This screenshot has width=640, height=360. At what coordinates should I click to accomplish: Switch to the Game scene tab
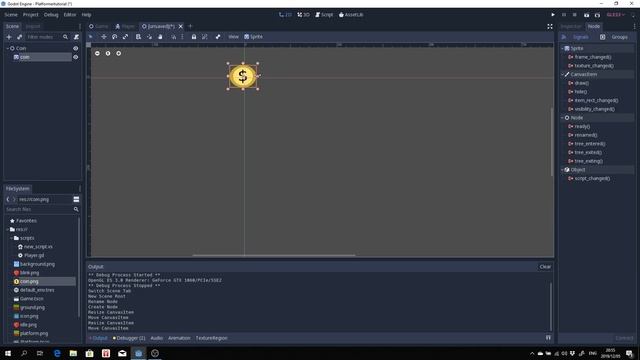click(99, 26)
